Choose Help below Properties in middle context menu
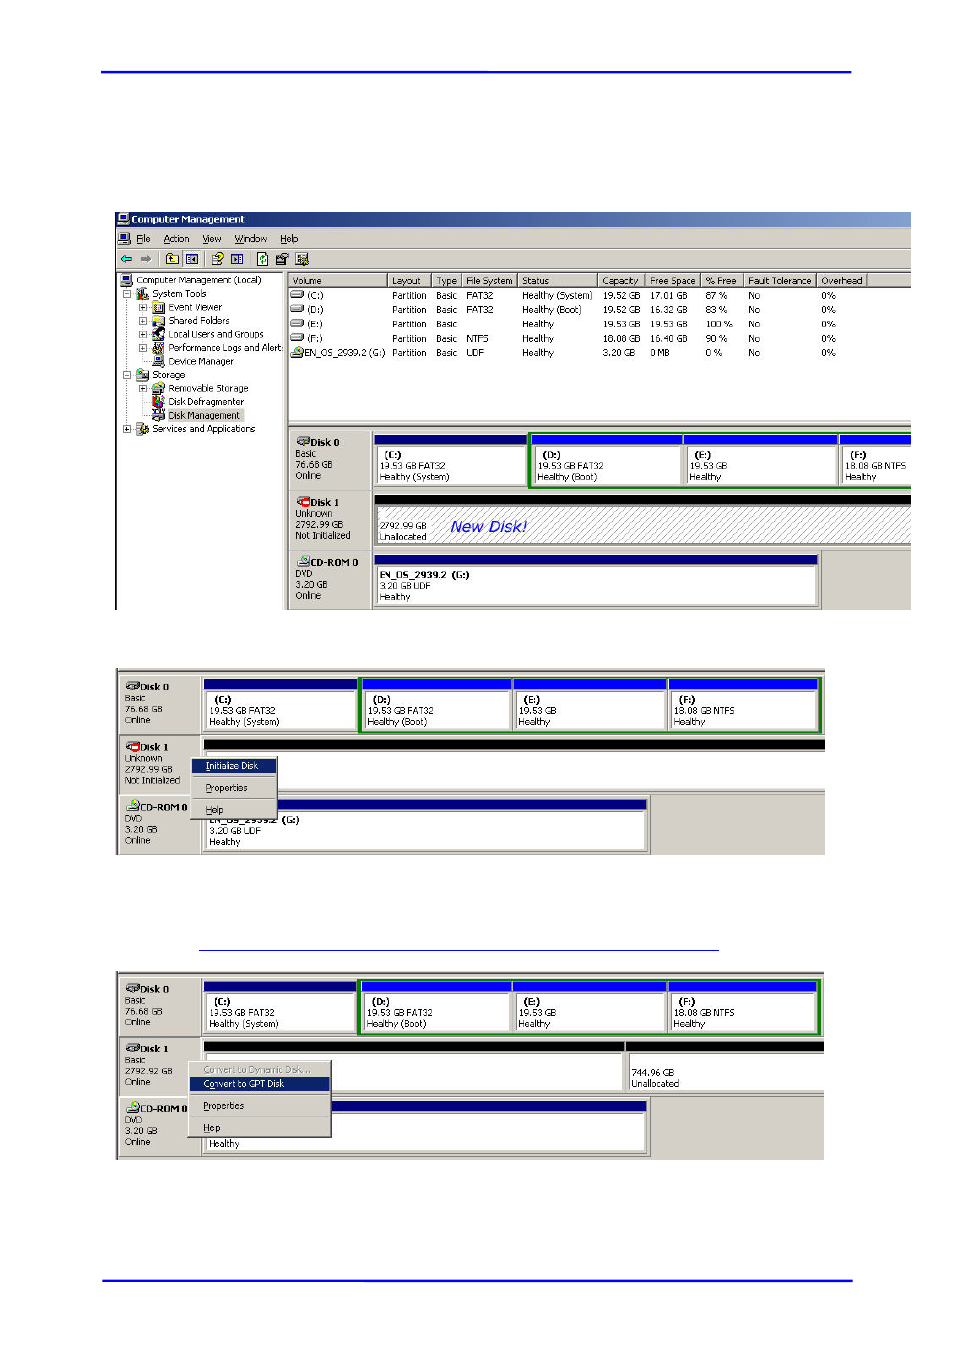This screenshot has height=1350, width=954. [x=233, y=810]
